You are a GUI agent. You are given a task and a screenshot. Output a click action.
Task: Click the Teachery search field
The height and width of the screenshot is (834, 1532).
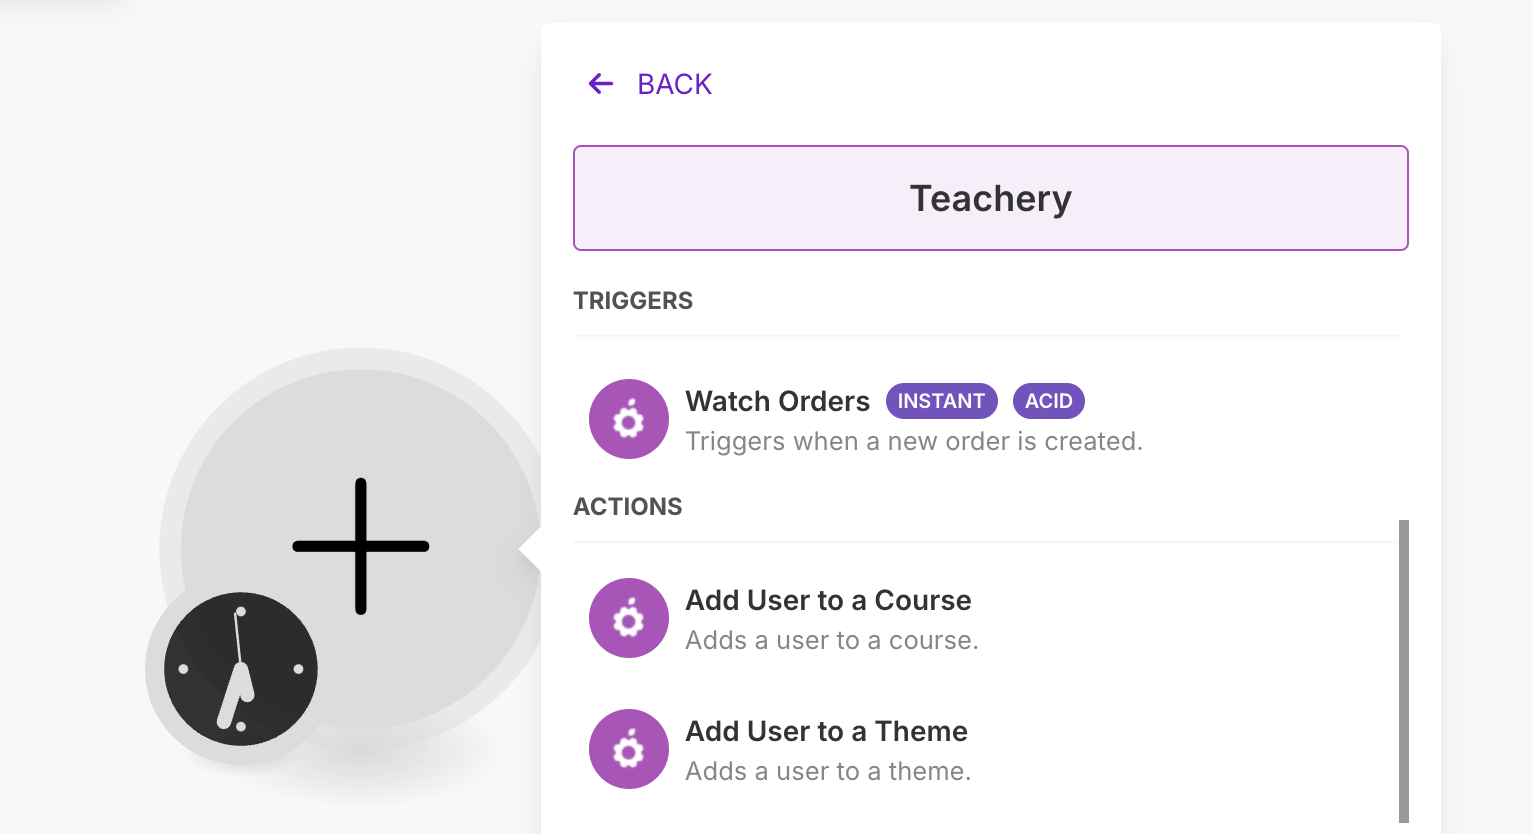[990, 198]
